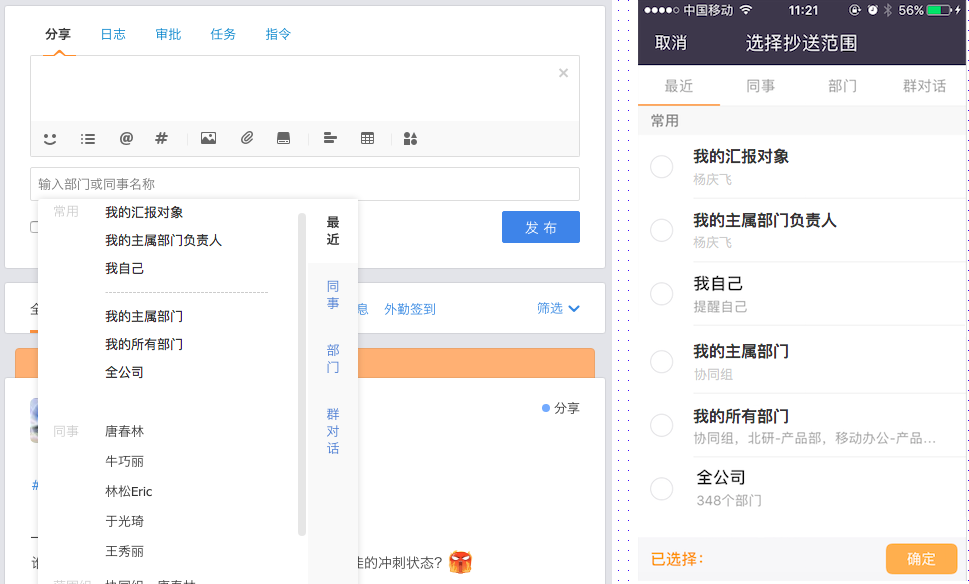Select colleague 于光琦
The width and height of the screenshot is (969, 584).
[x=124, y=521]
